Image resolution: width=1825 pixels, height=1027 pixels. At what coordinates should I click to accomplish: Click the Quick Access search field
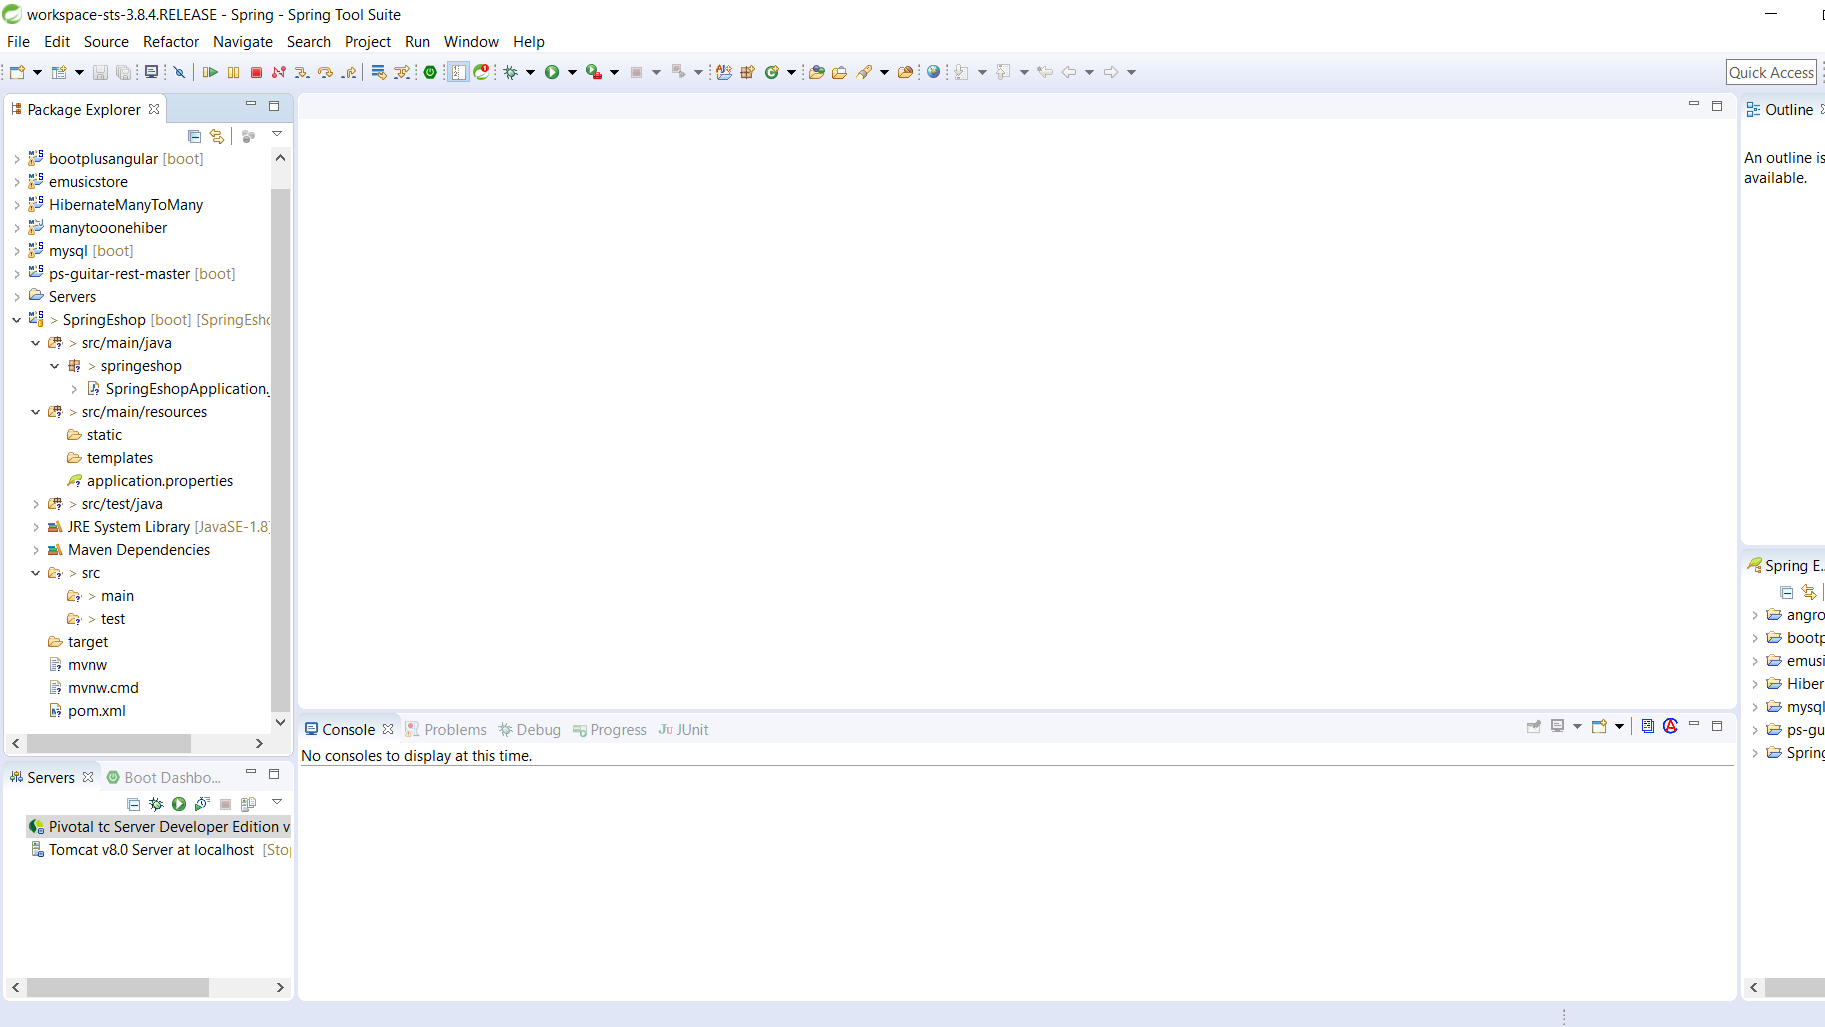1771,72
